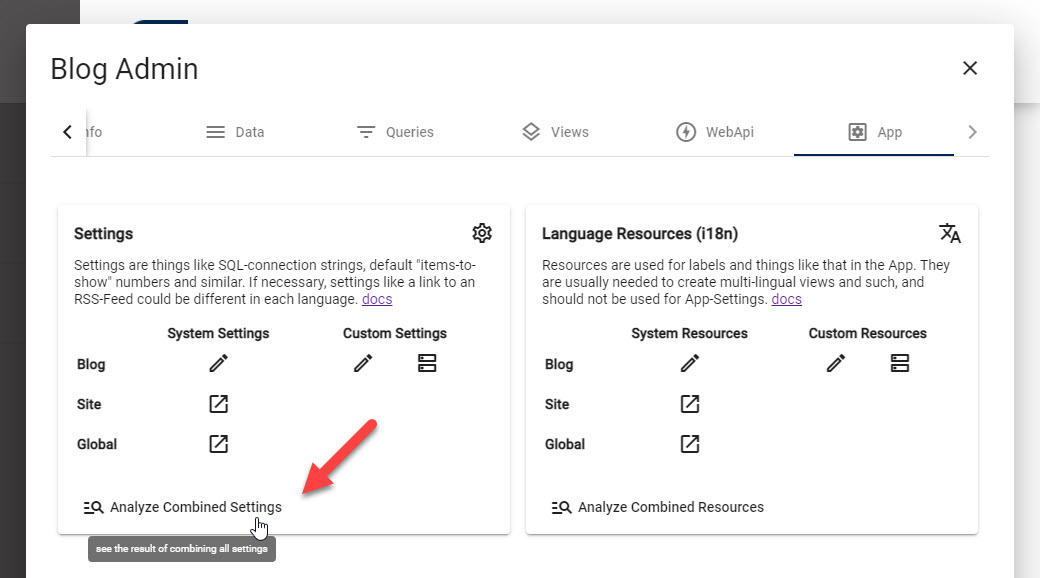Open the WebApi tab
The height and width of the screenshot is (578, 1040).
pyautogui.click(x=715, y=132)
